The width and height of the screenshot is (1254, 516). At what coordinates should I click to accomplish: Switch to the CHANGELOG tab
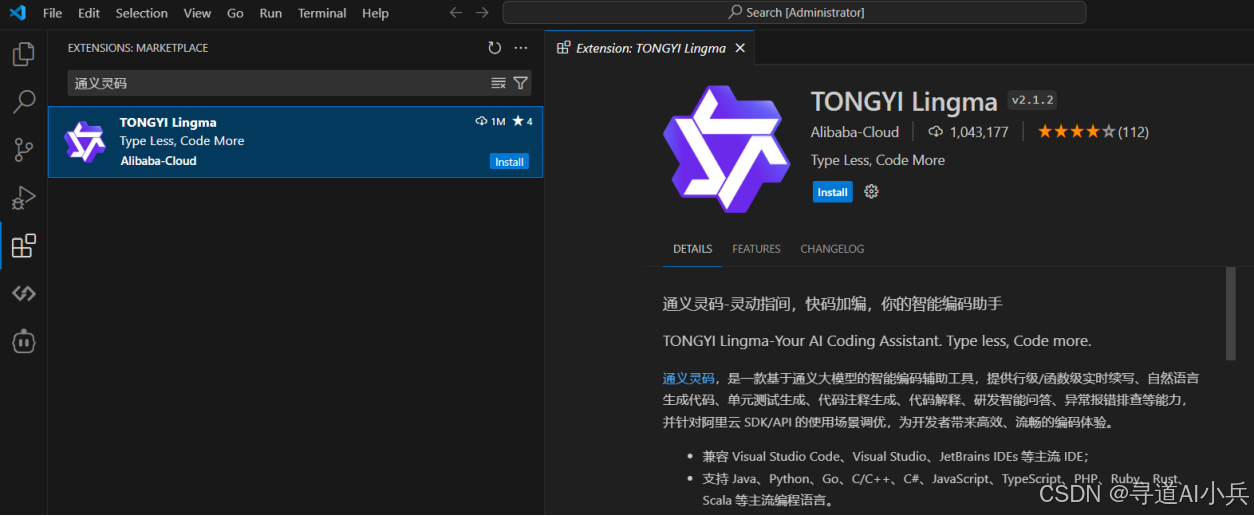point(832,249)
